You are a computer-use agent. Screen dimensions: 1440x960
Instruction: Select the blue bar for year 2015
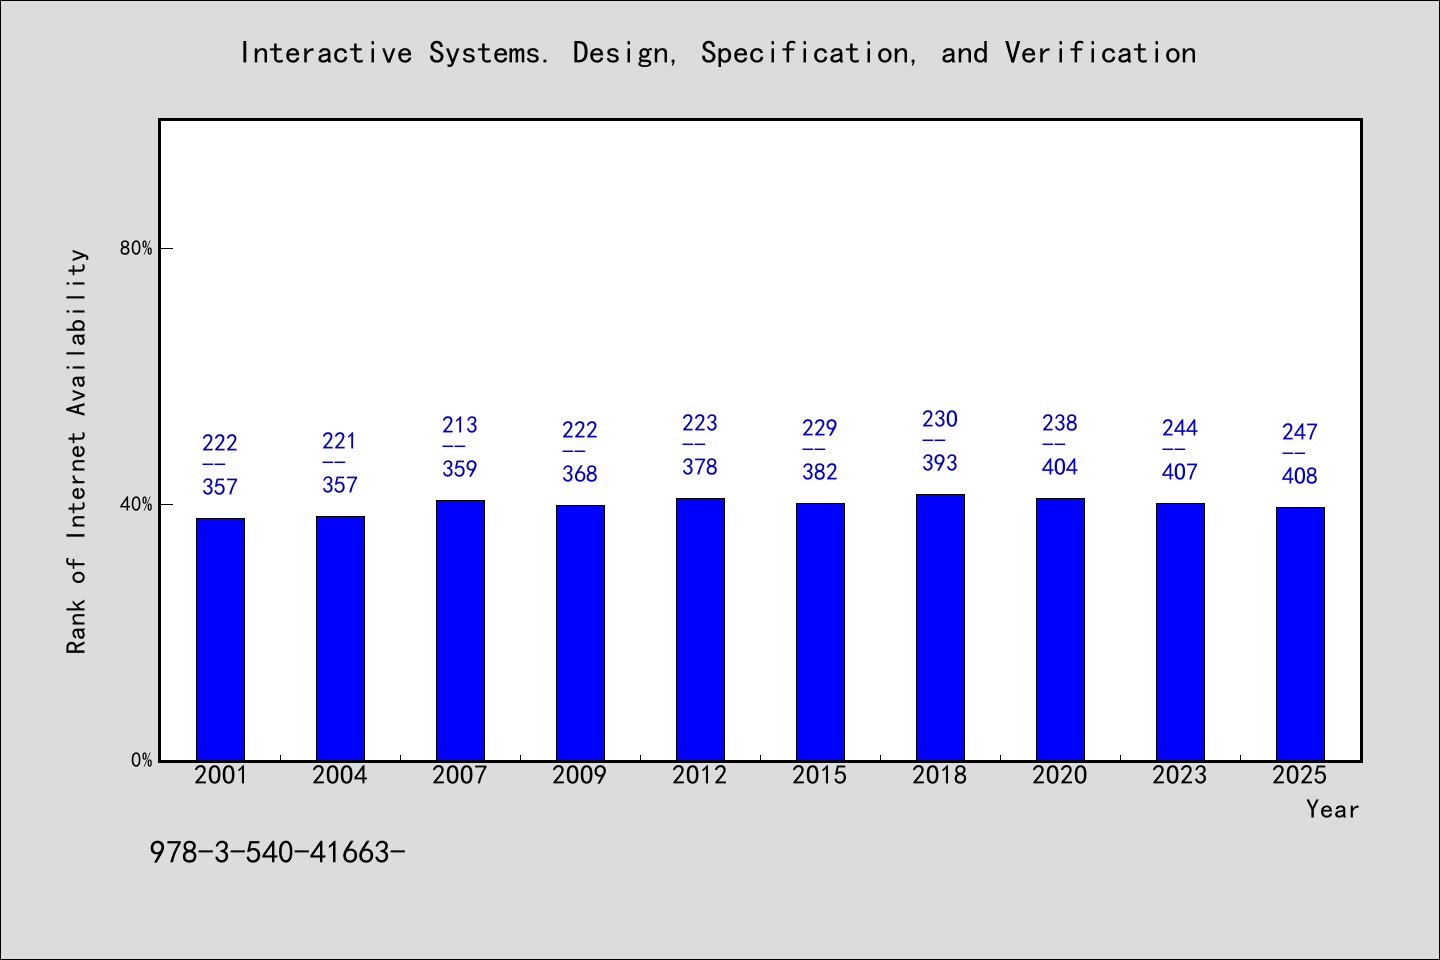point(820,632)
